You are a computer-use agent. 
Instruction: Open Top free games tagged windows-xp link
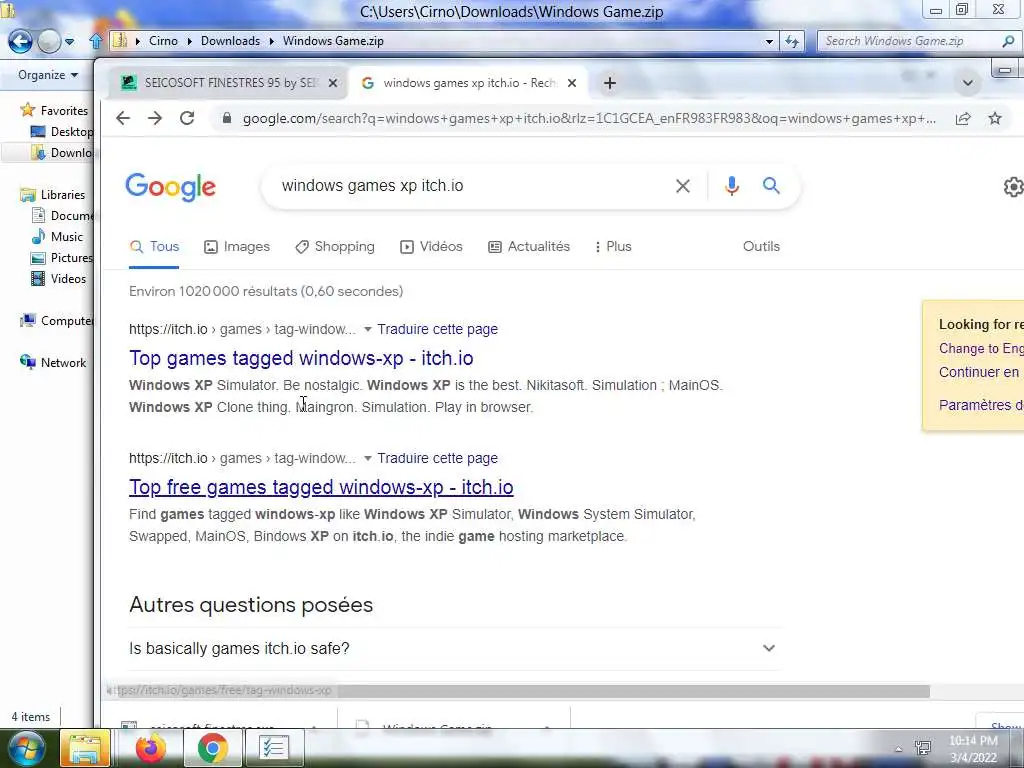point(321,487)
